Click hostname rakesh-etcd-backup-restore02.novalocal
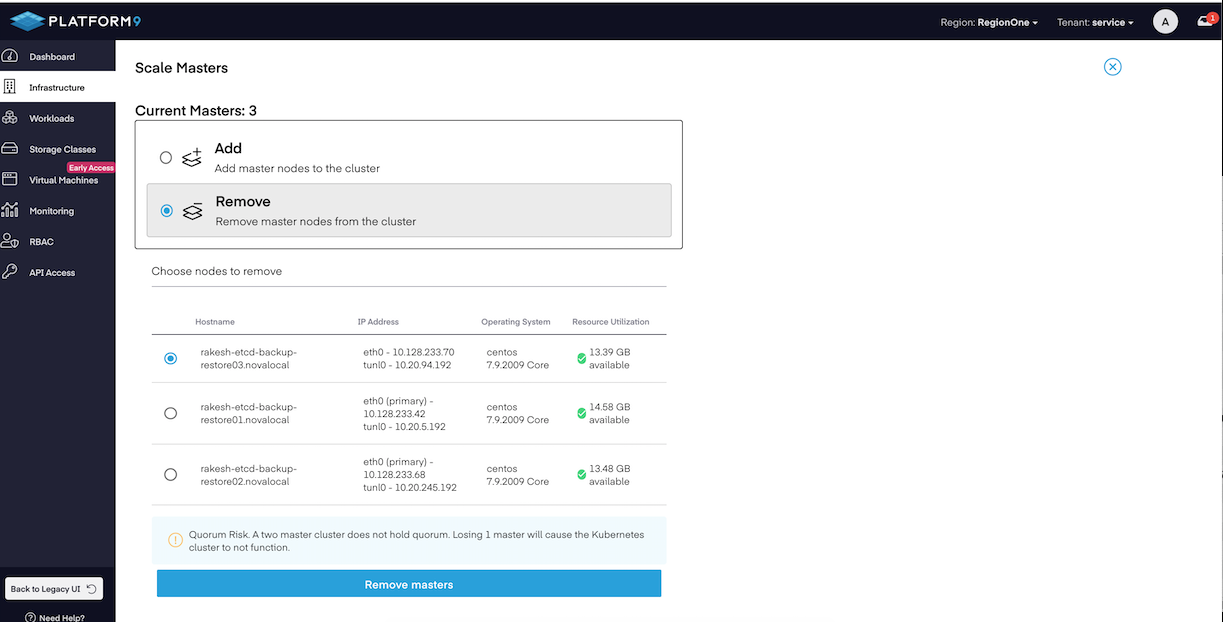1223x622 pixels. click(x=249, y=474)
